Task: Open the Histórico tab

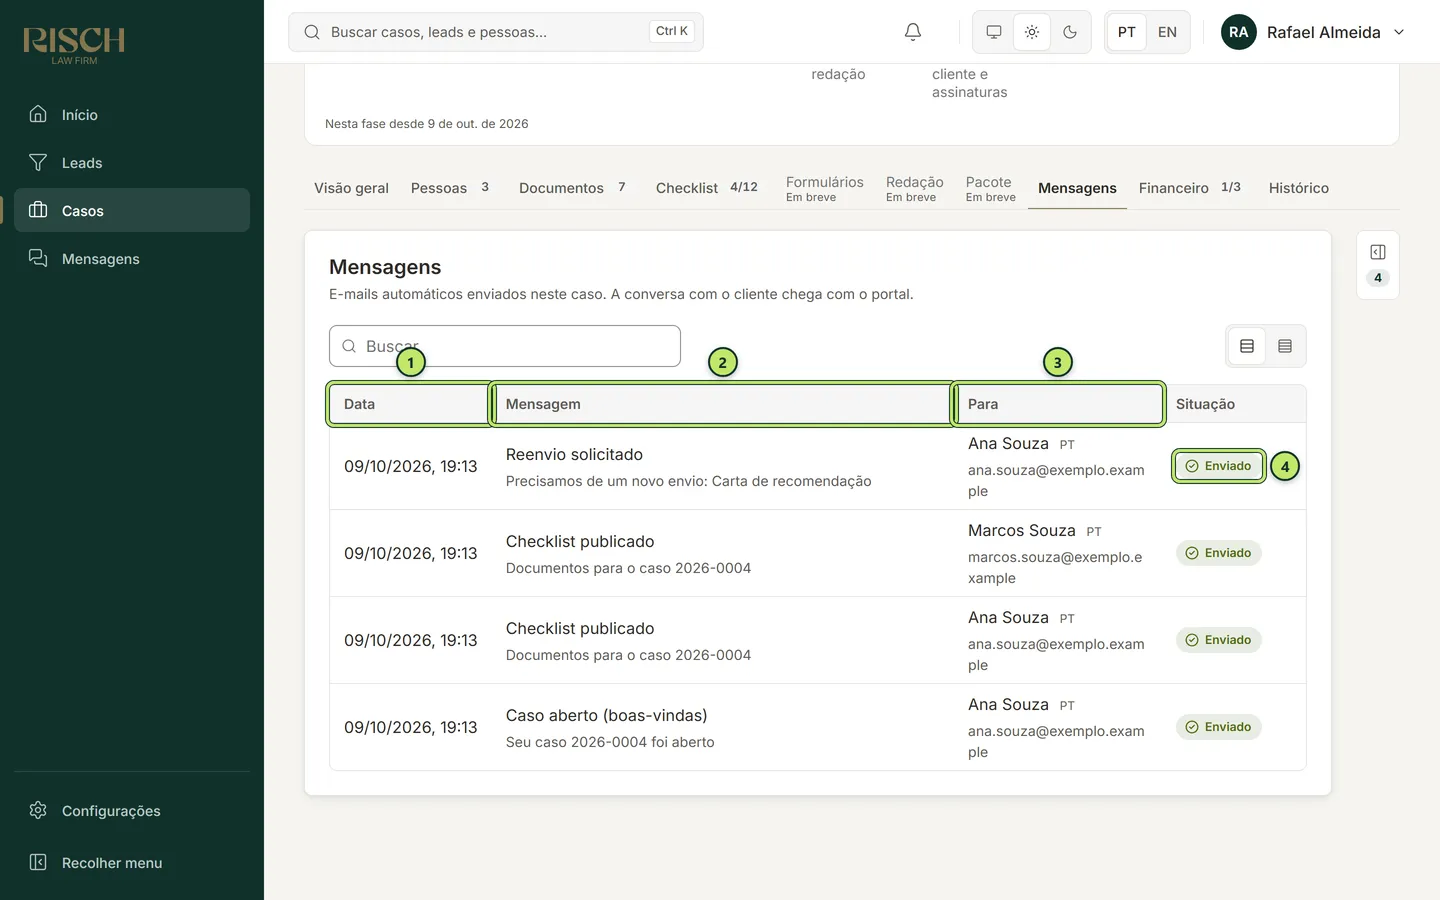Action: pos(1298,188)
